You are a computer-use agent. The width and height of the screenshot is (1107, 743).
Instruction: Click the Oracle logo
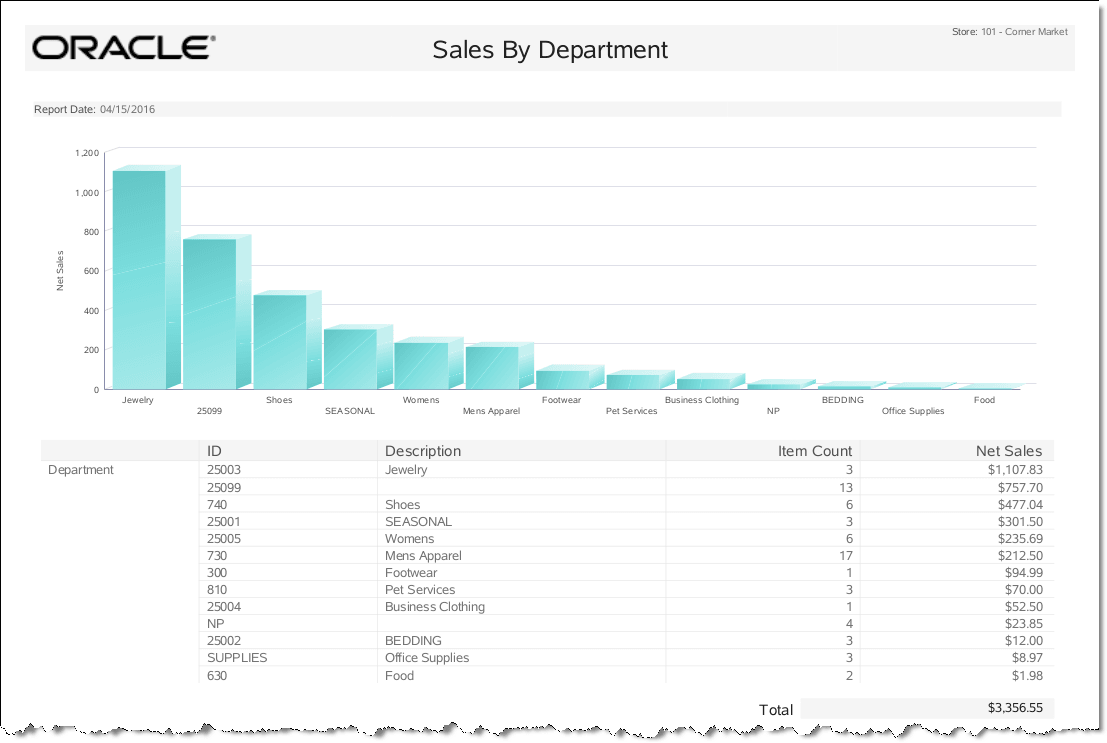124,47
